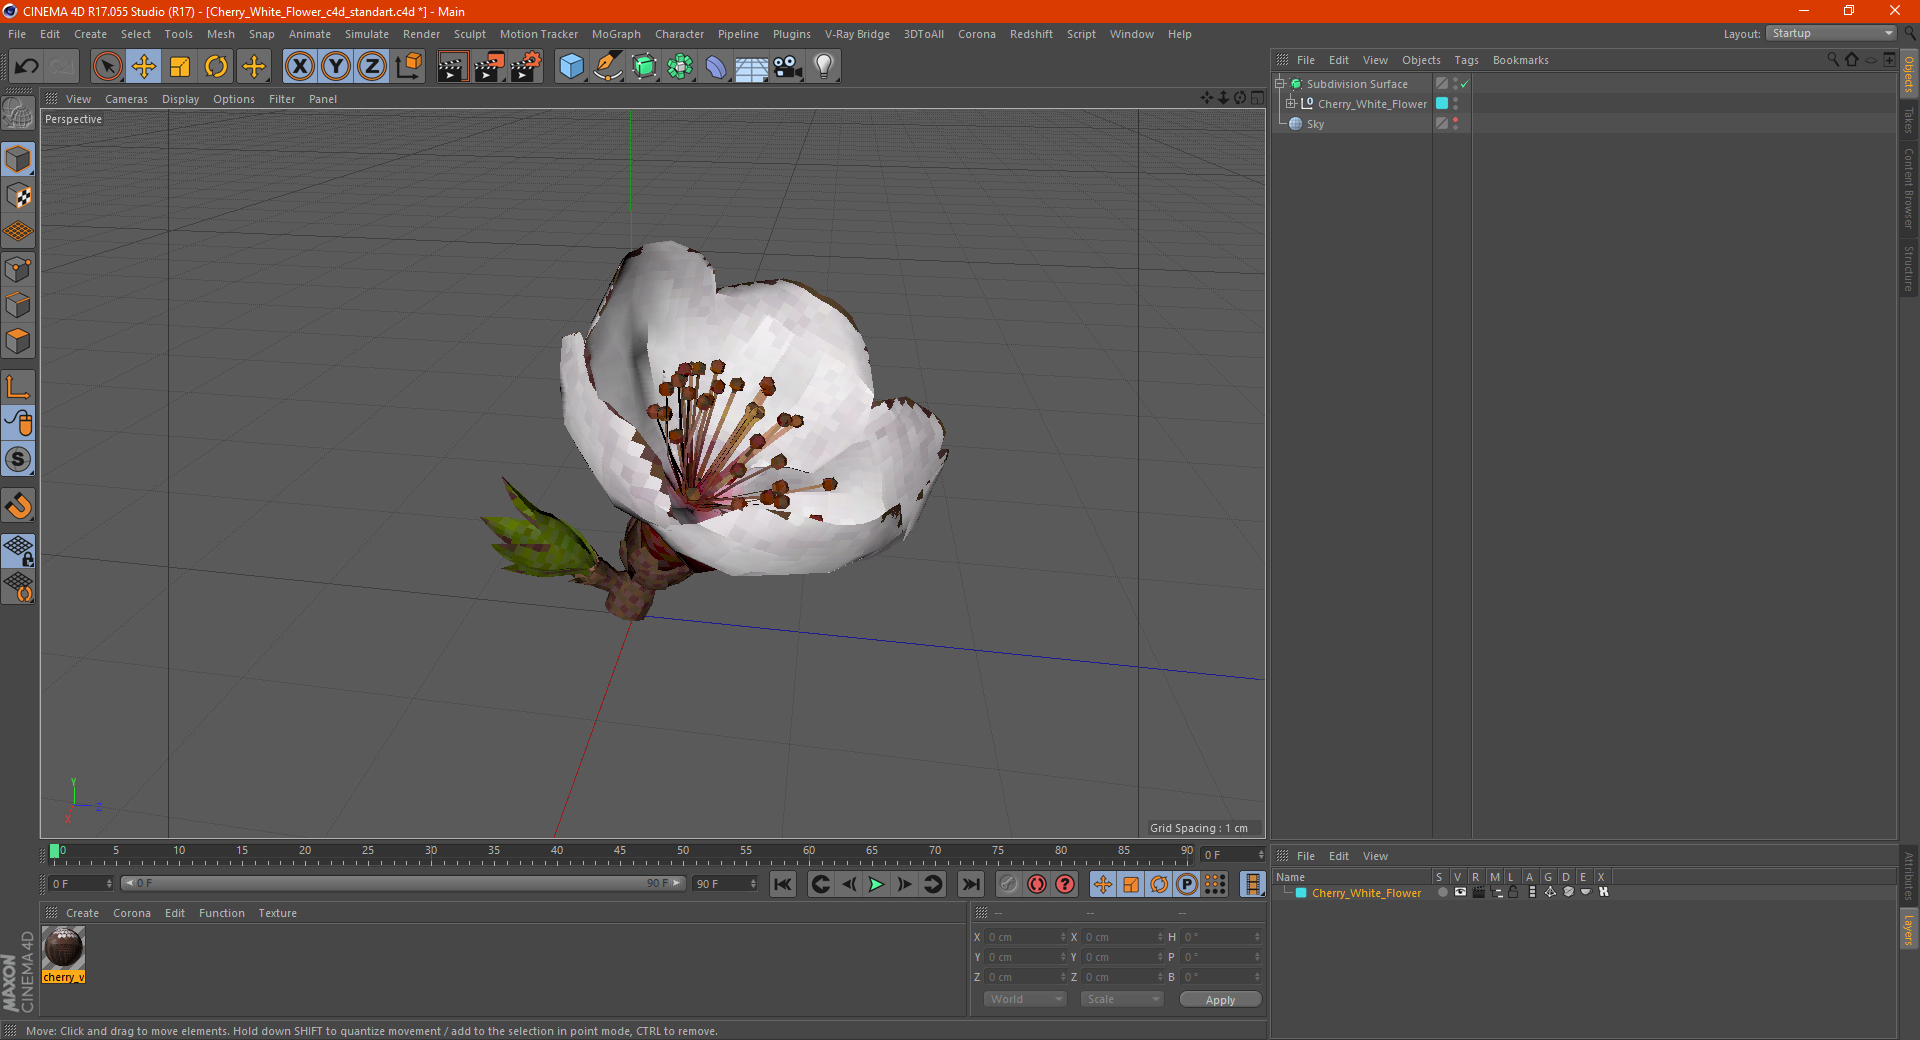Click the Cherry_White_Flower object layer swatch
The image size is (1920, 1040).
click(1442, 103)
